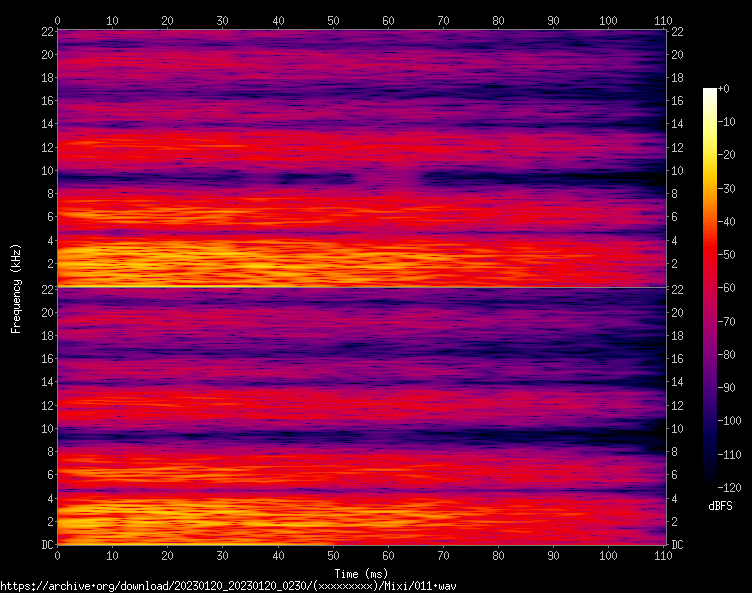The image size is (752, 593).
Task: Click the 100 ms tick on the top time axis
Action: (608, 20)
